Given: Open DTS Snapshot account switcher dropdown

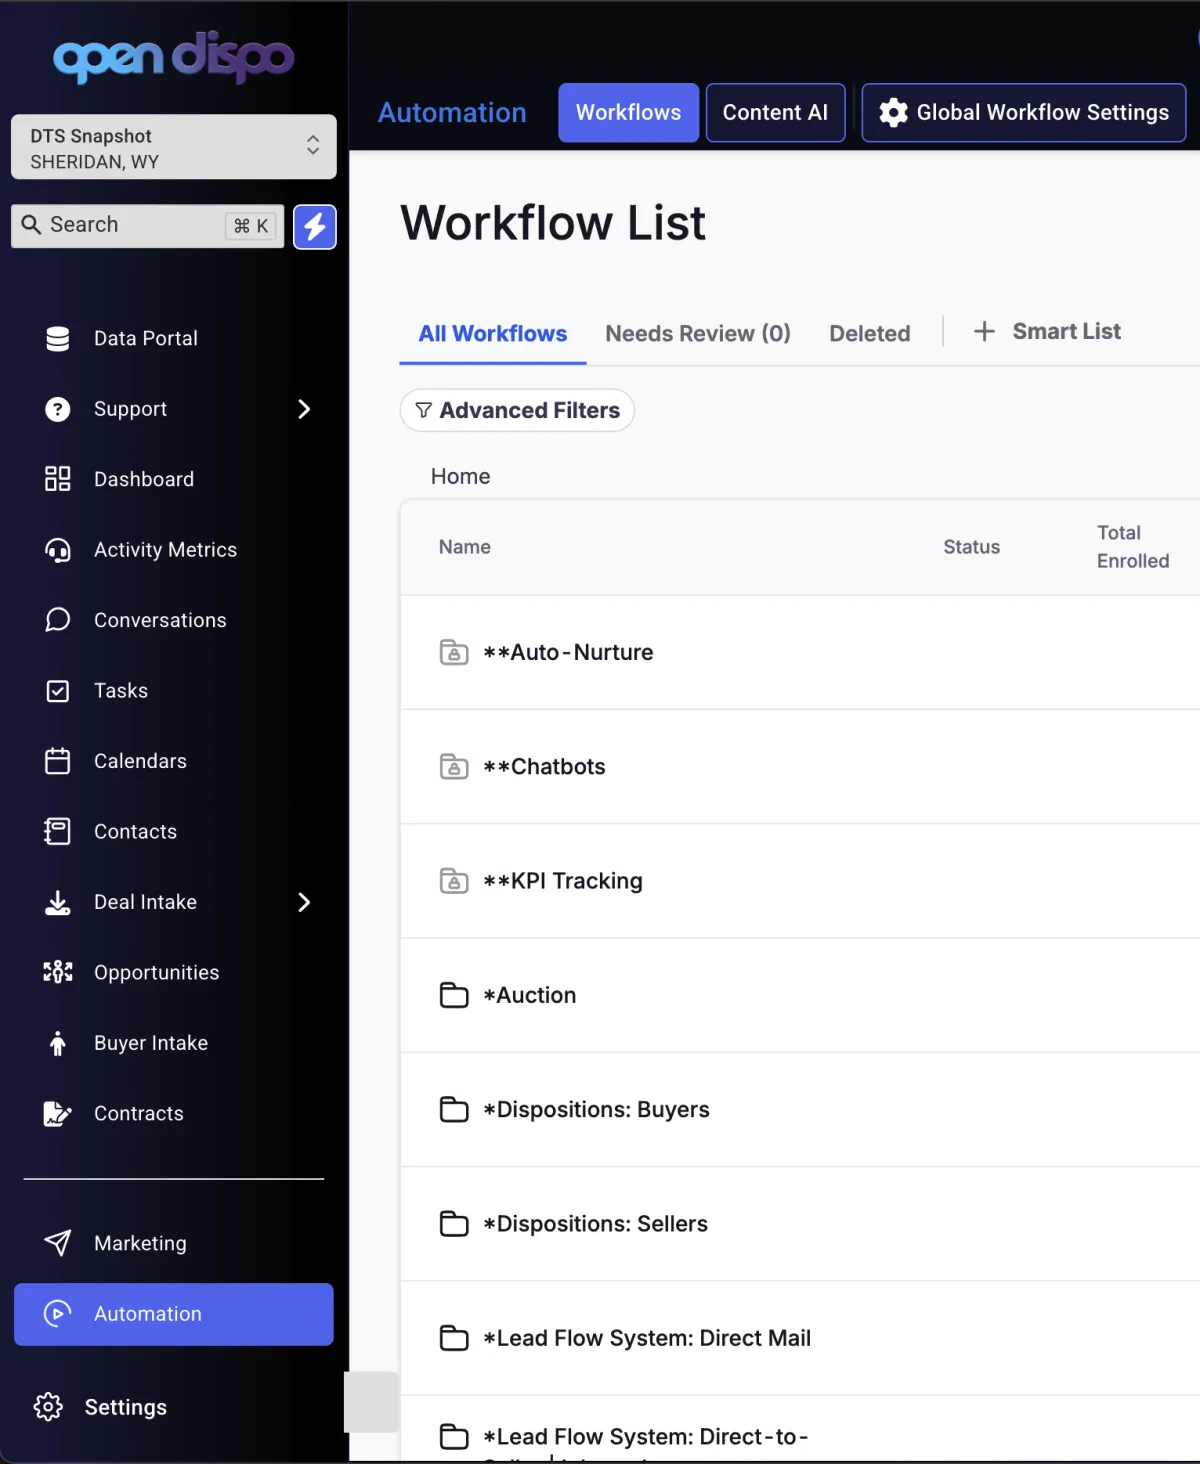Looking at the screenshot, I should pos(173,148).
